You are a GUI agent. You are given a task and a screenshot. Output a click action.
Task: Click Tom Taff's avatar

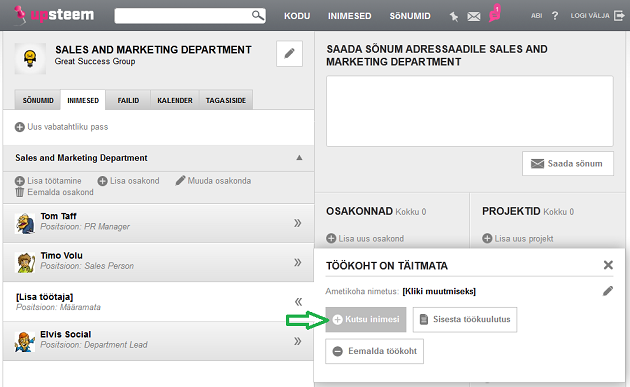coord(25,223)
